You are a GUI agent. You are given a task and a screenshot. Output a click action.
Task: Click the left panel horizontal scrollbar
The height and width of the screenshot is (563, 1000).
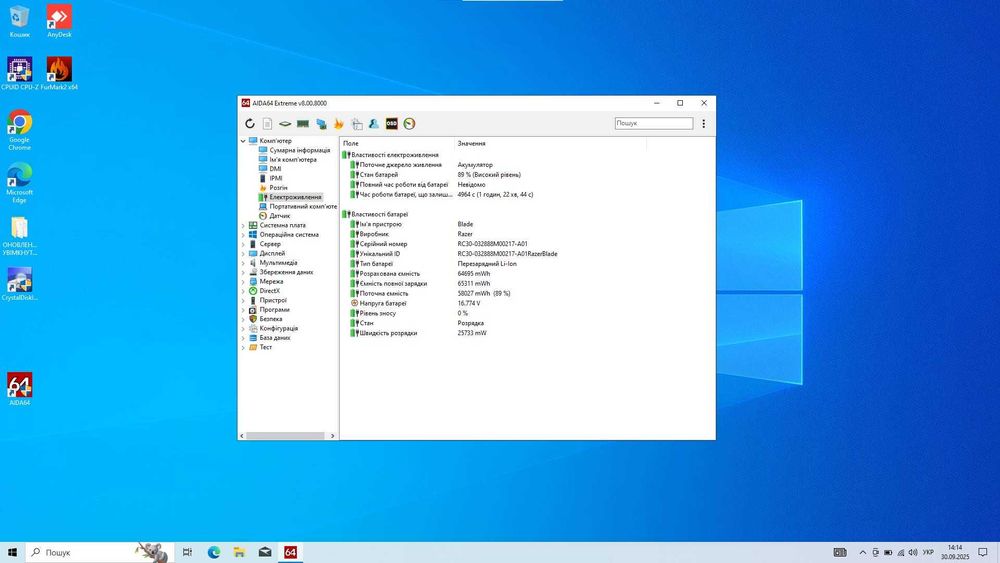[284, 436]
